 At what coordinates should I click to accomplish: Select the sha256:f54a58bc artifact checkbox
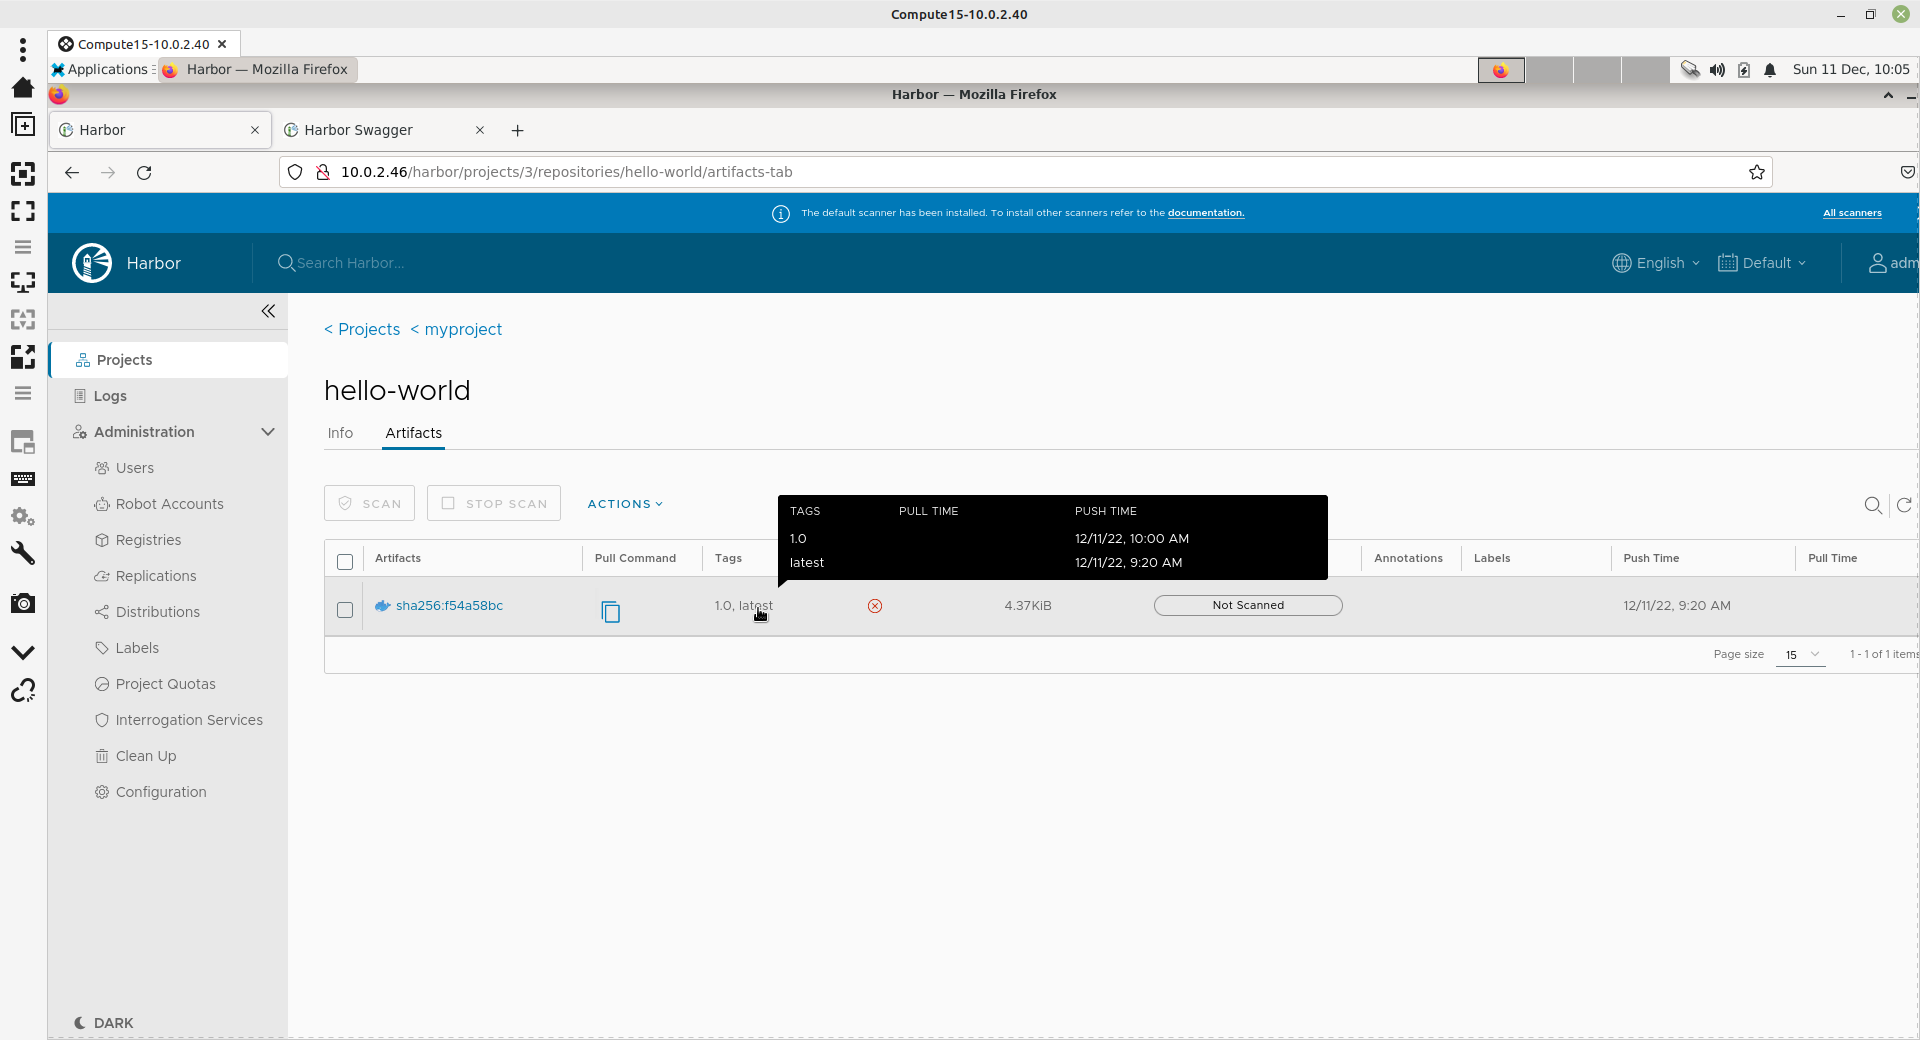(345, 610)
